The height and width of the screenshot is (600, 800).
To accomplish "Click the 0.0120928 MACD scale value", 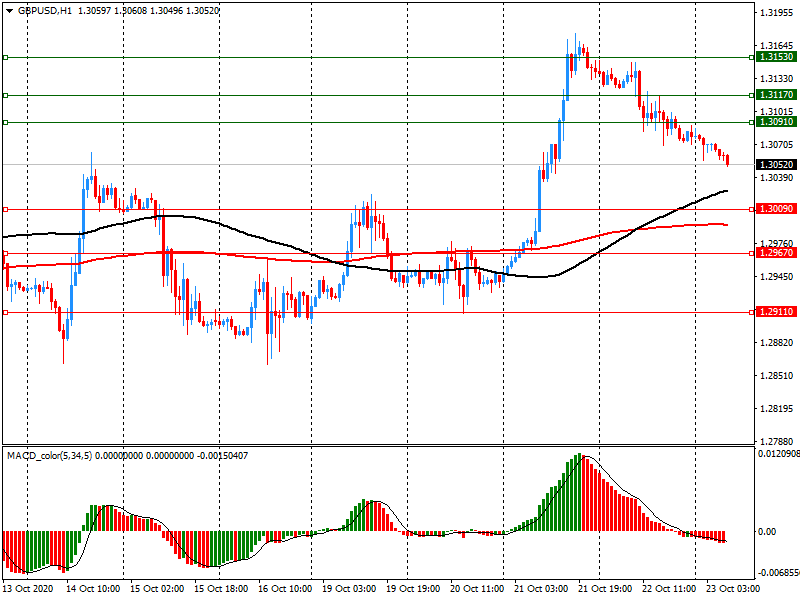I will [778, 456].
